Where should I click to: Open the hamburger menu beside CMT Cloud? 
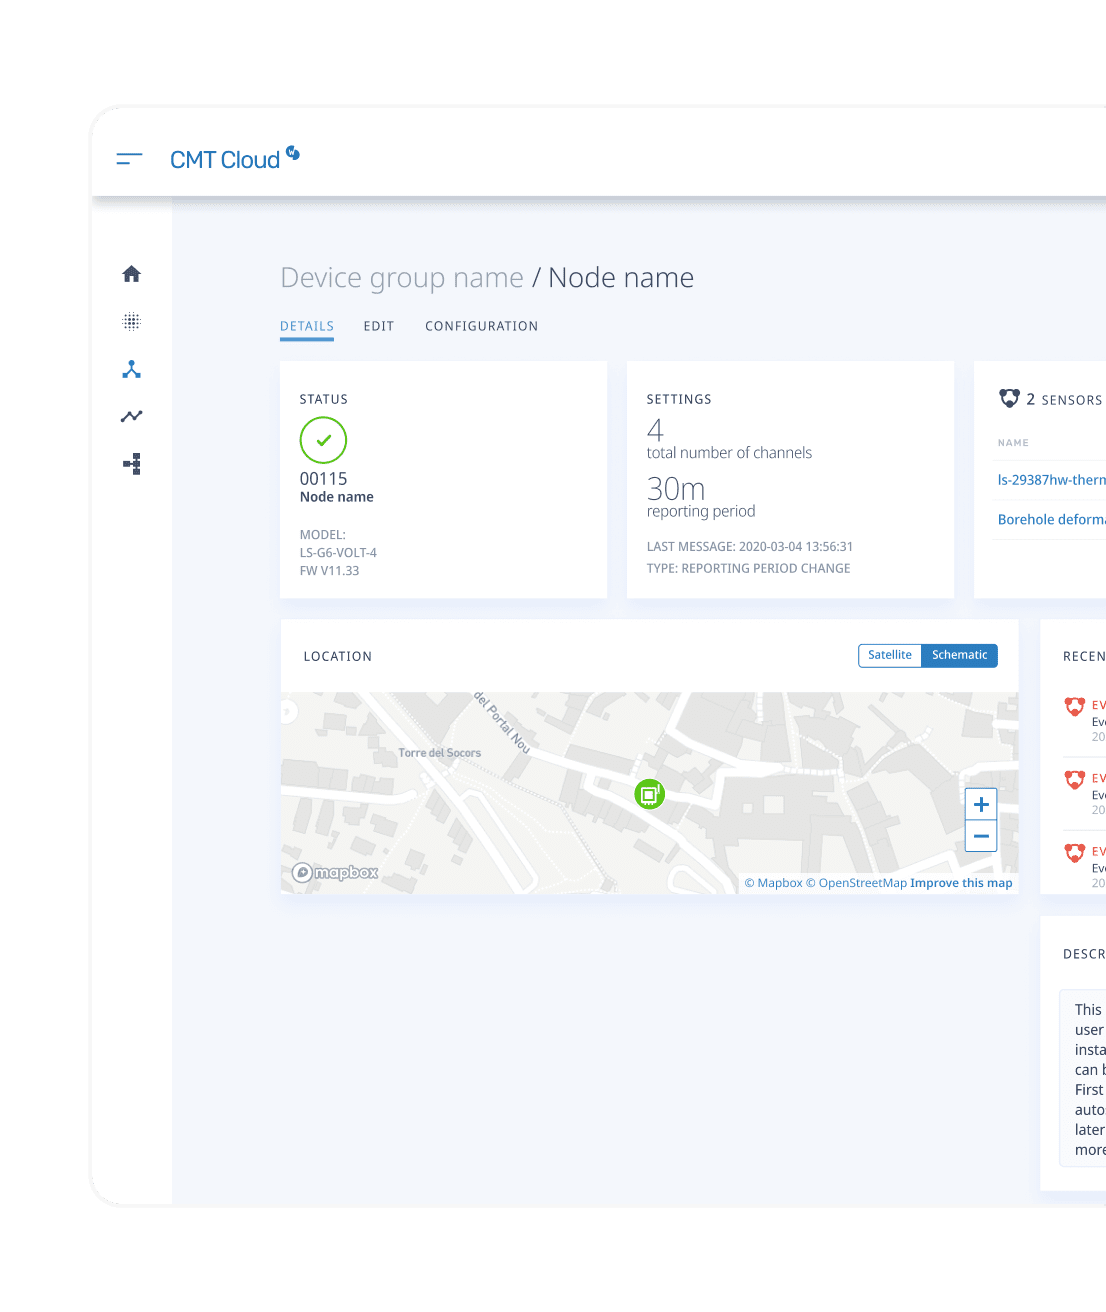pos(129,158)
